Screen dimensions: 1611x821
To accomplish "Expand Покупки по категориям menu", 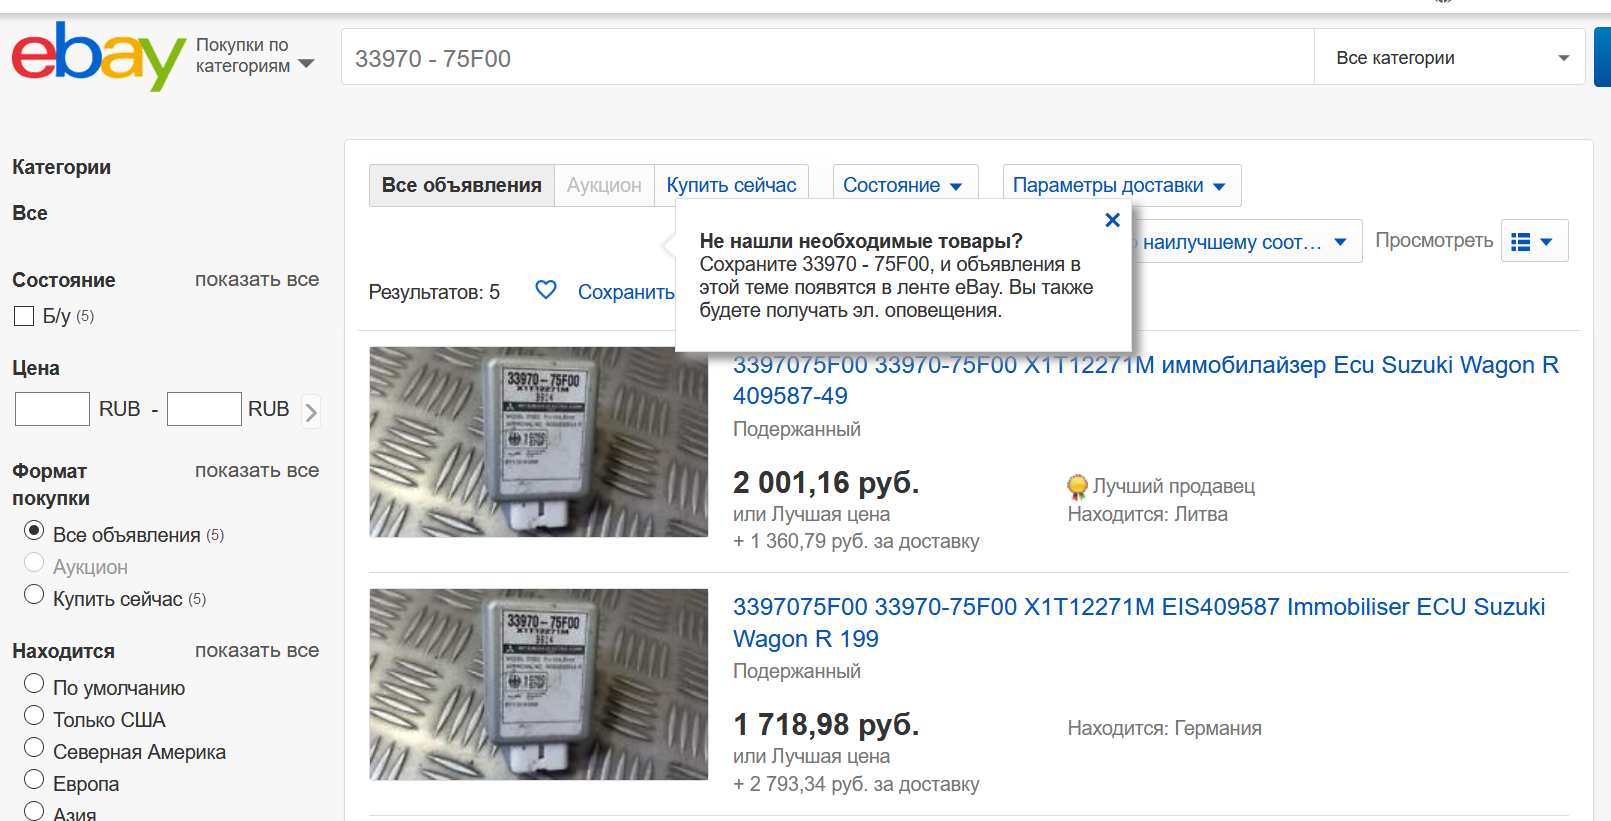I will (x=255, y=56).
